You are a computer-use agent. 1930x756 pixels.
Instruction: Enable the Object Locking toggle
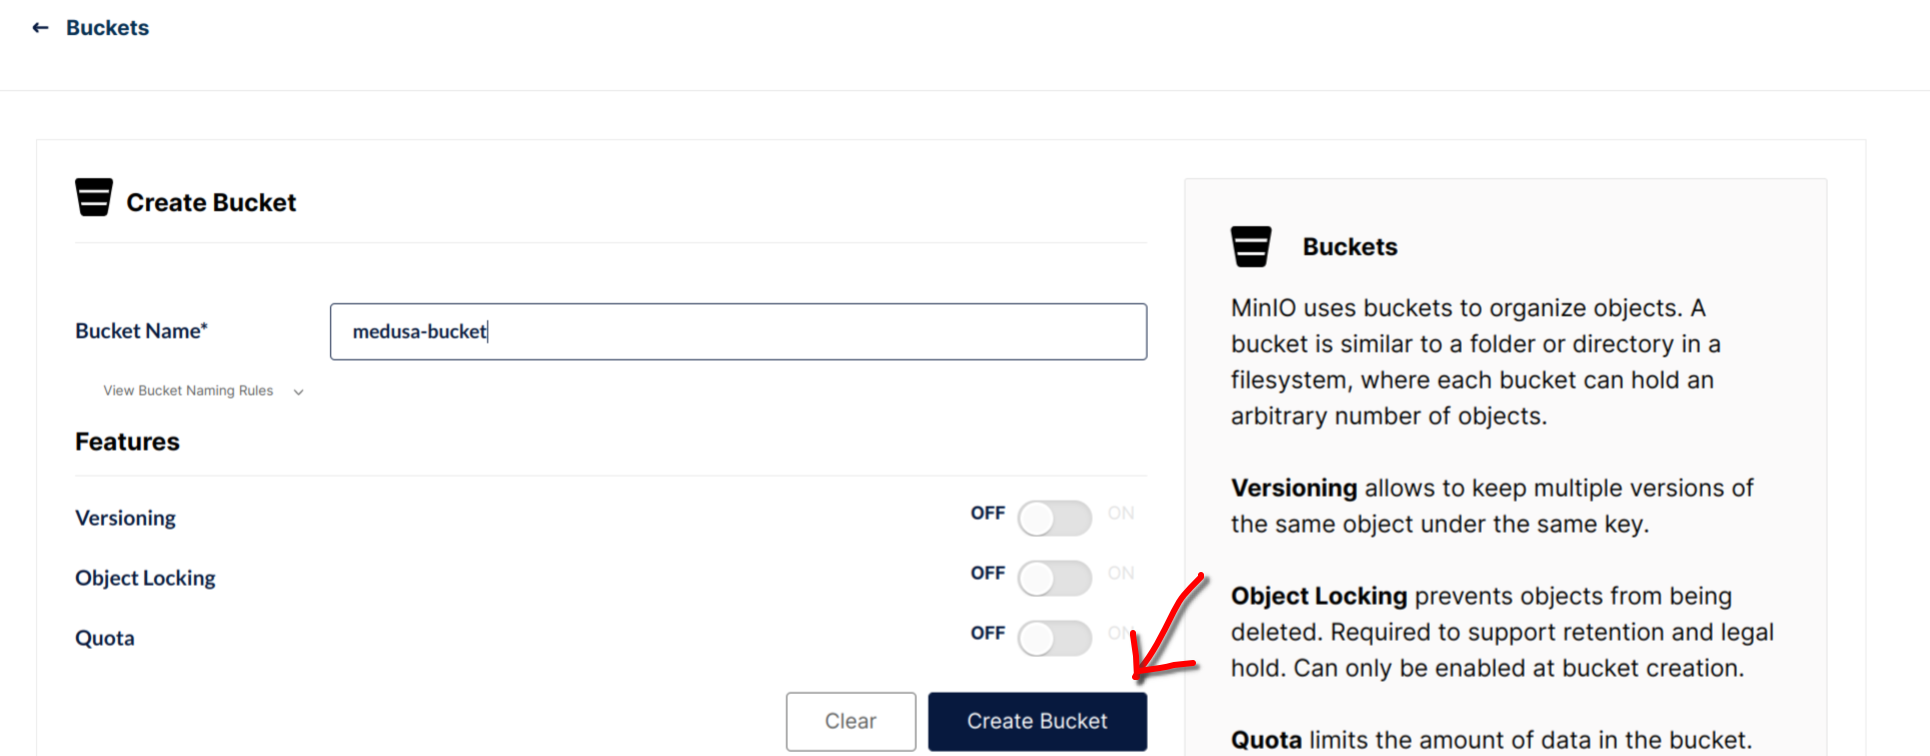(x=1054, y=578)
